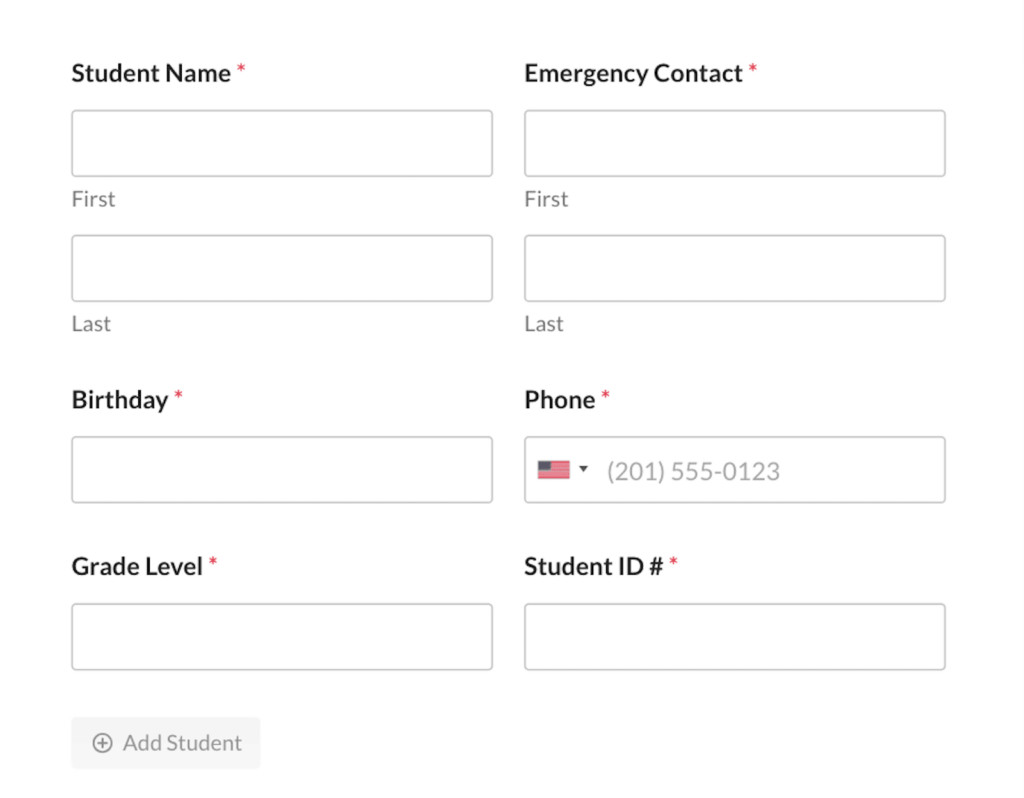This screenshot has width=1024, height=798.
Task: Click the Add Student button
Action: [x=165, y=743]
